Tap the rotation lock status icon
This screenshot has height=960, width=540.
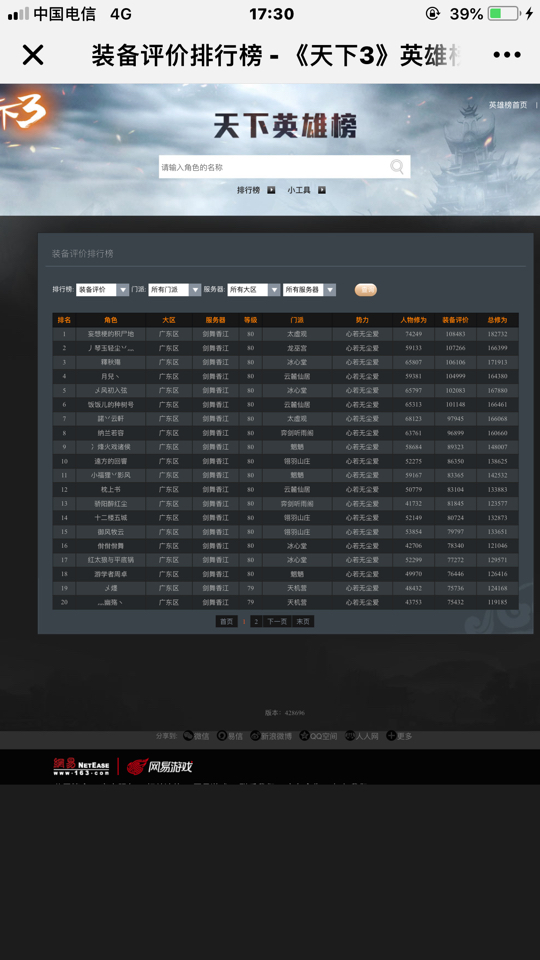pos(433,13)
